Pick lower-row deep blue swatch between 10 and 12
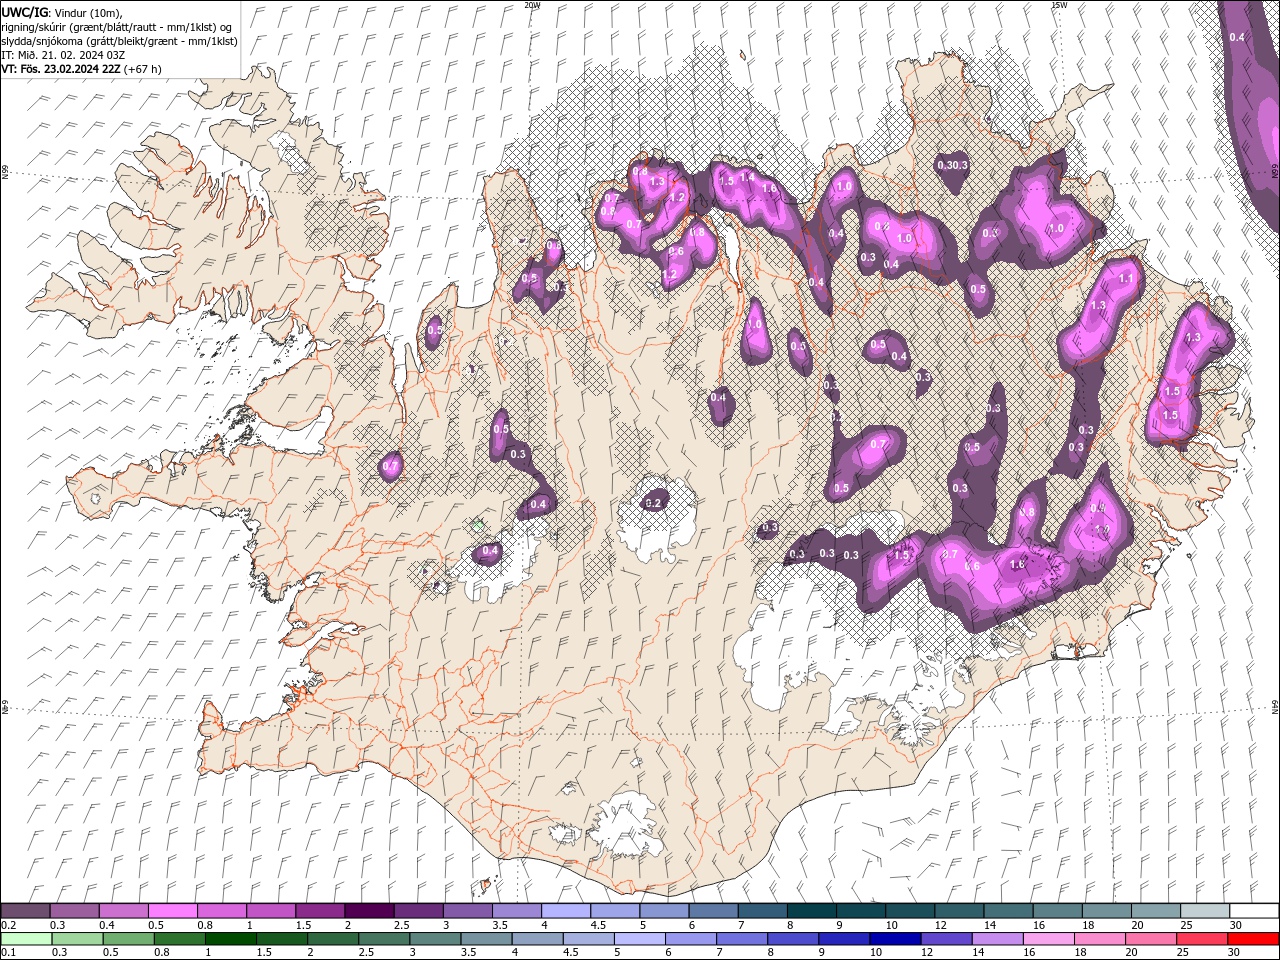 pyautogui.click(x=895, y=939)
